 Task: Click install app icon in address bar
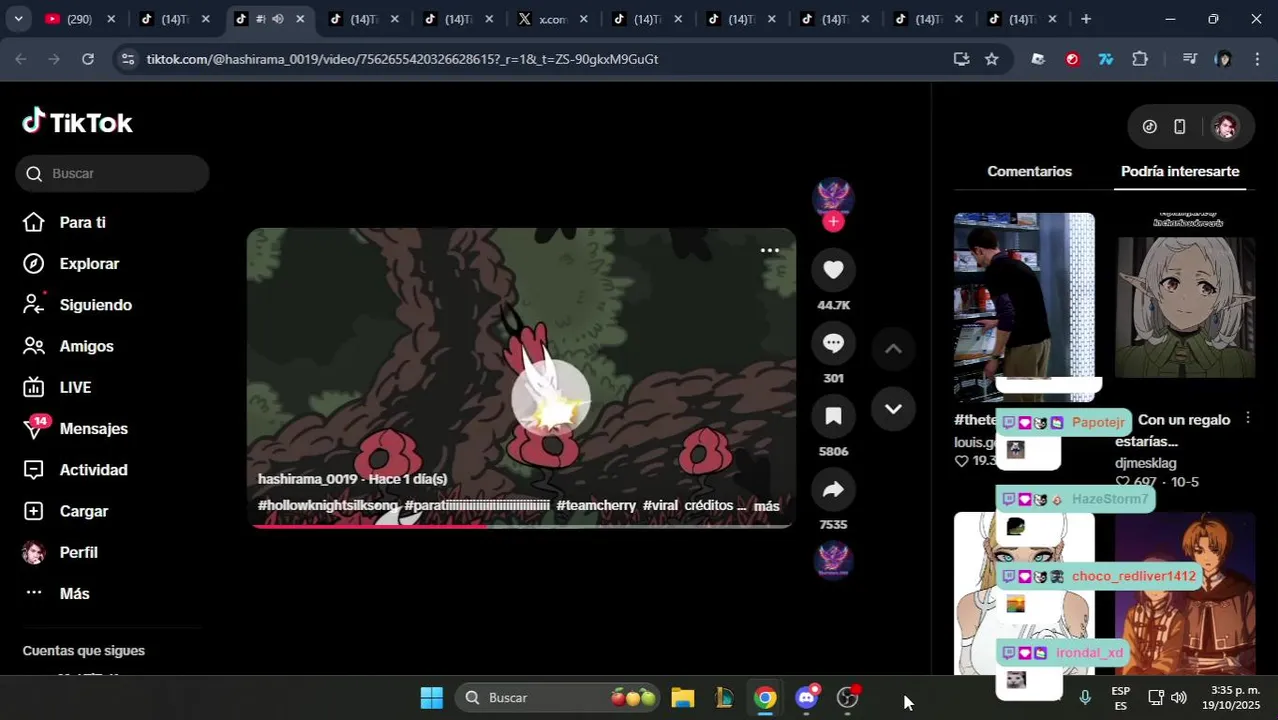point(961,59)
